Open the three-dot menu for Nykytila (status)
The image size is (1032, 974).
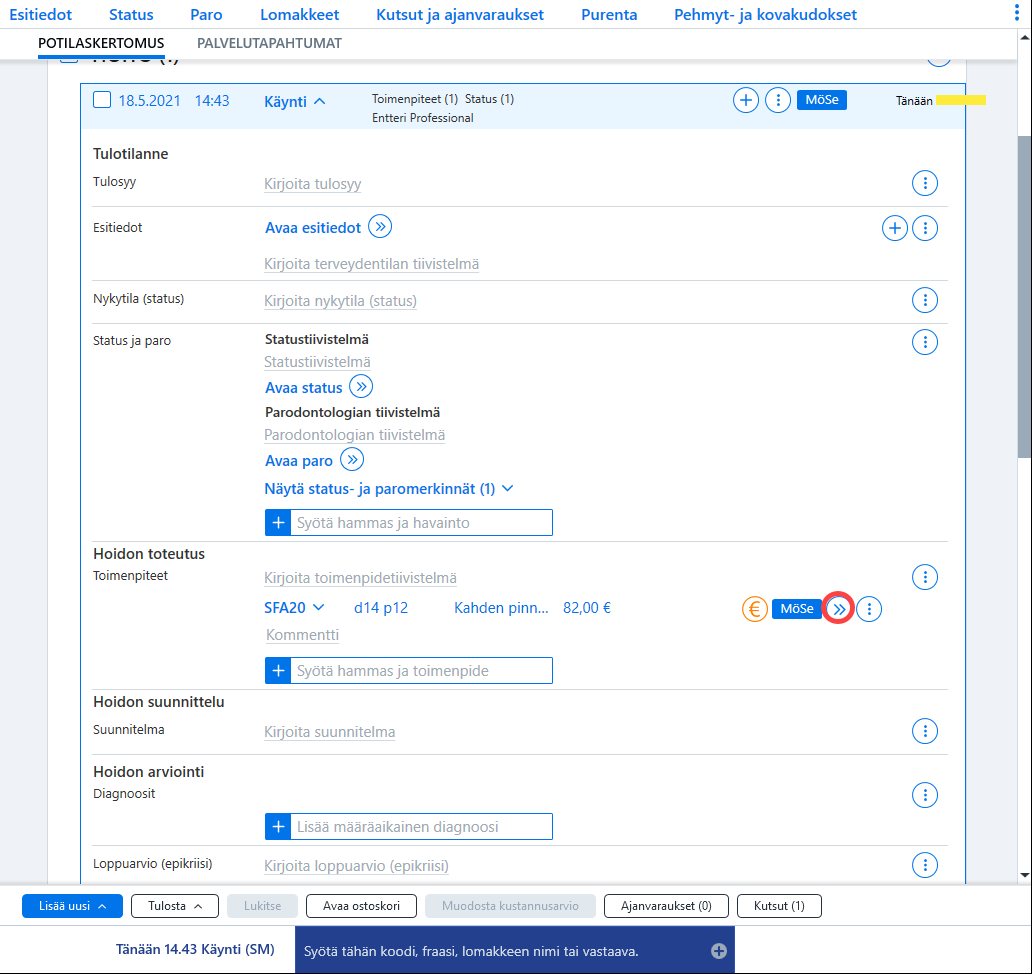tap(925, 300)
